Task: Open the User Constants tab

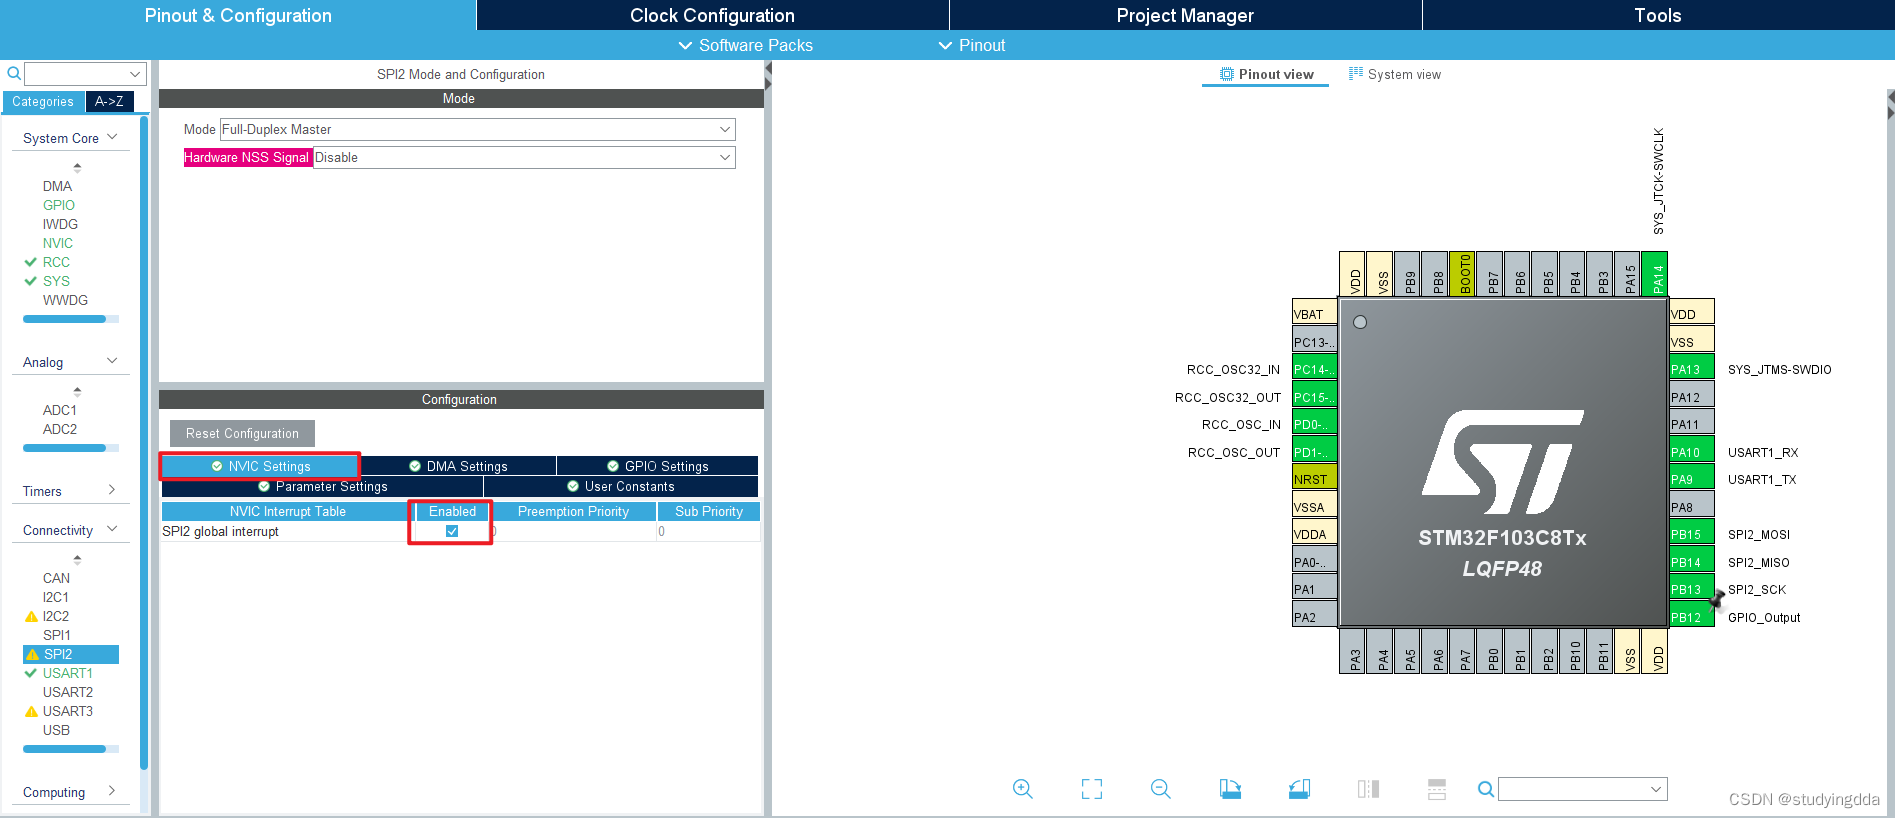Action: click(x=621, y=486)
